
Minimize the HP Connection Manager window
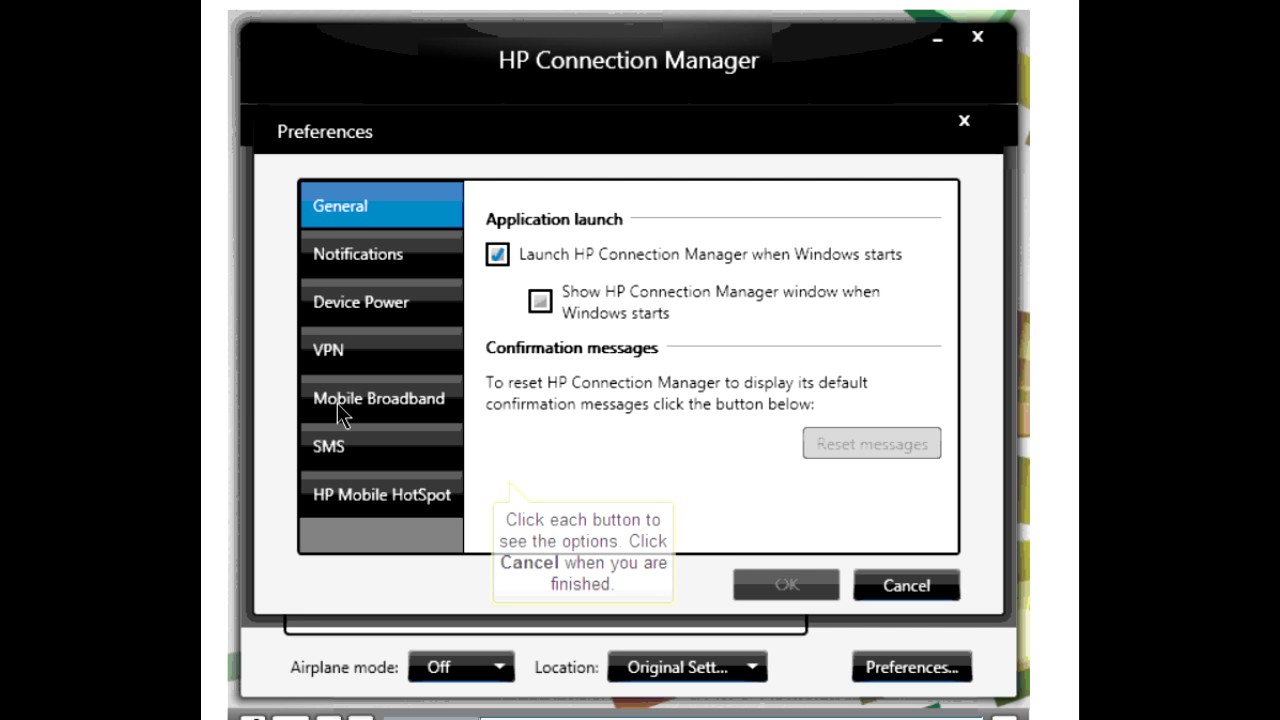(937, 38)
